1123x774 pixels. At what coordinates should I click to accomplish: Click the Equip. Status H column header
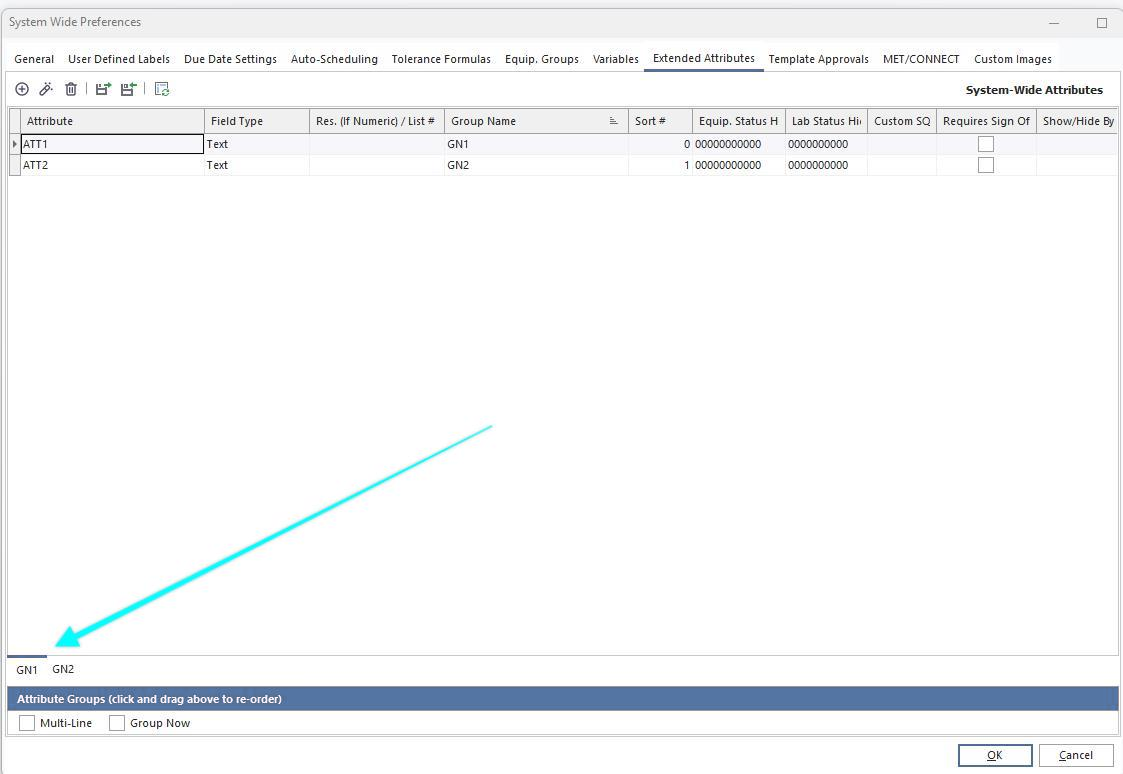pos(739,121)
